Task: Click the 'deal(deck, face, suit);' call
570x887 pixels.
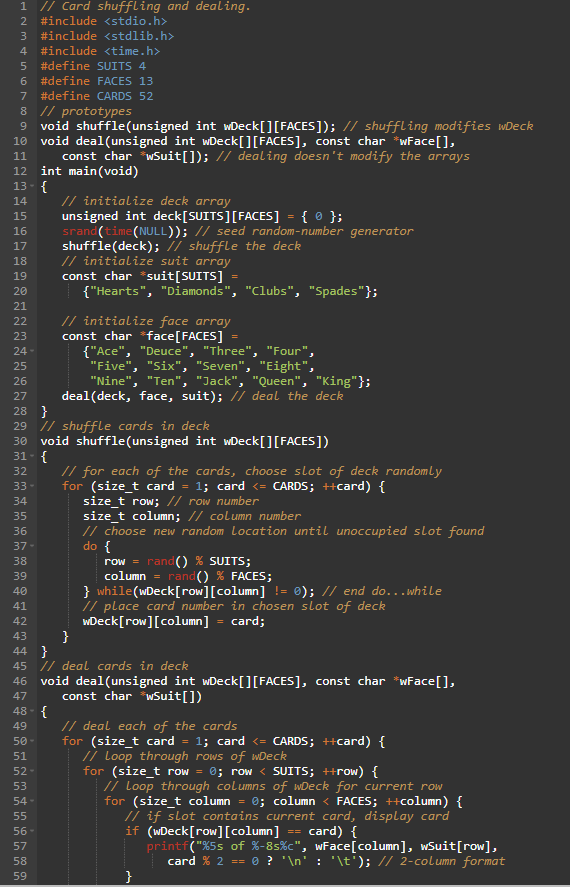Action: (x=142, y=396)
